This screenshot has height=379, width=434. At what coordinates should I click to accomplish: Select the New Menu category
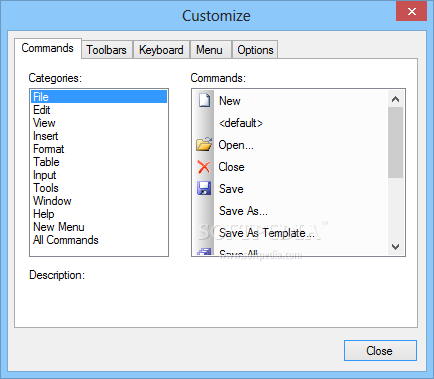[x=99, y=227]
